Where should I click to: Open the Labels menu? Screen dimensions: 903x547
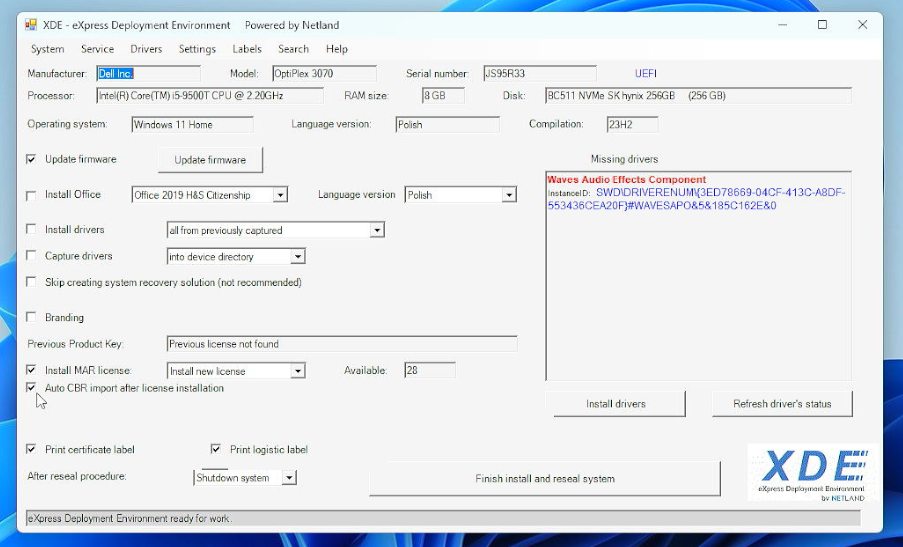tap(247, 49)
